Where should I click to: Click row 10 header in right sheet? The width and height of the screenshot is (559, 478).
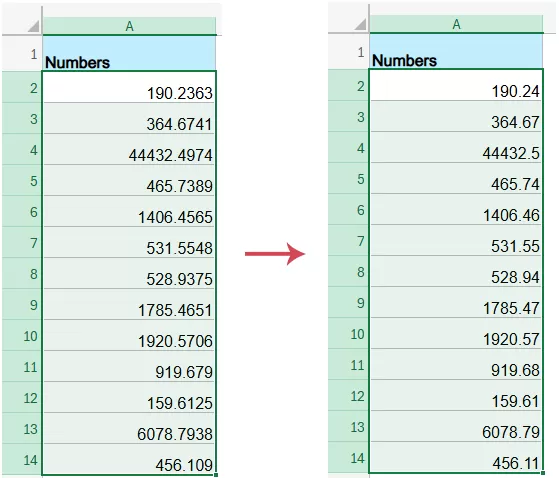coord(349,333)
